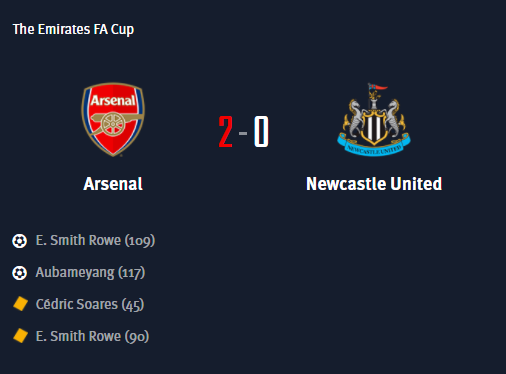Click yellow card icon beside Smith Rowe (90)

tap(20, 336)
